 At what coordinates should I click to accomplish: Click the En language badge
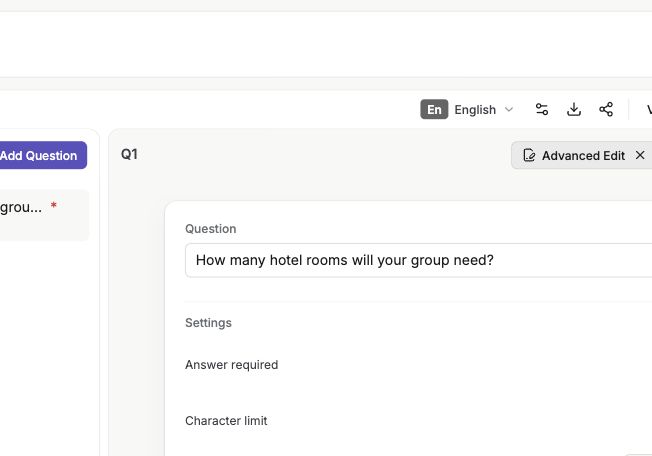pos(434,109)
